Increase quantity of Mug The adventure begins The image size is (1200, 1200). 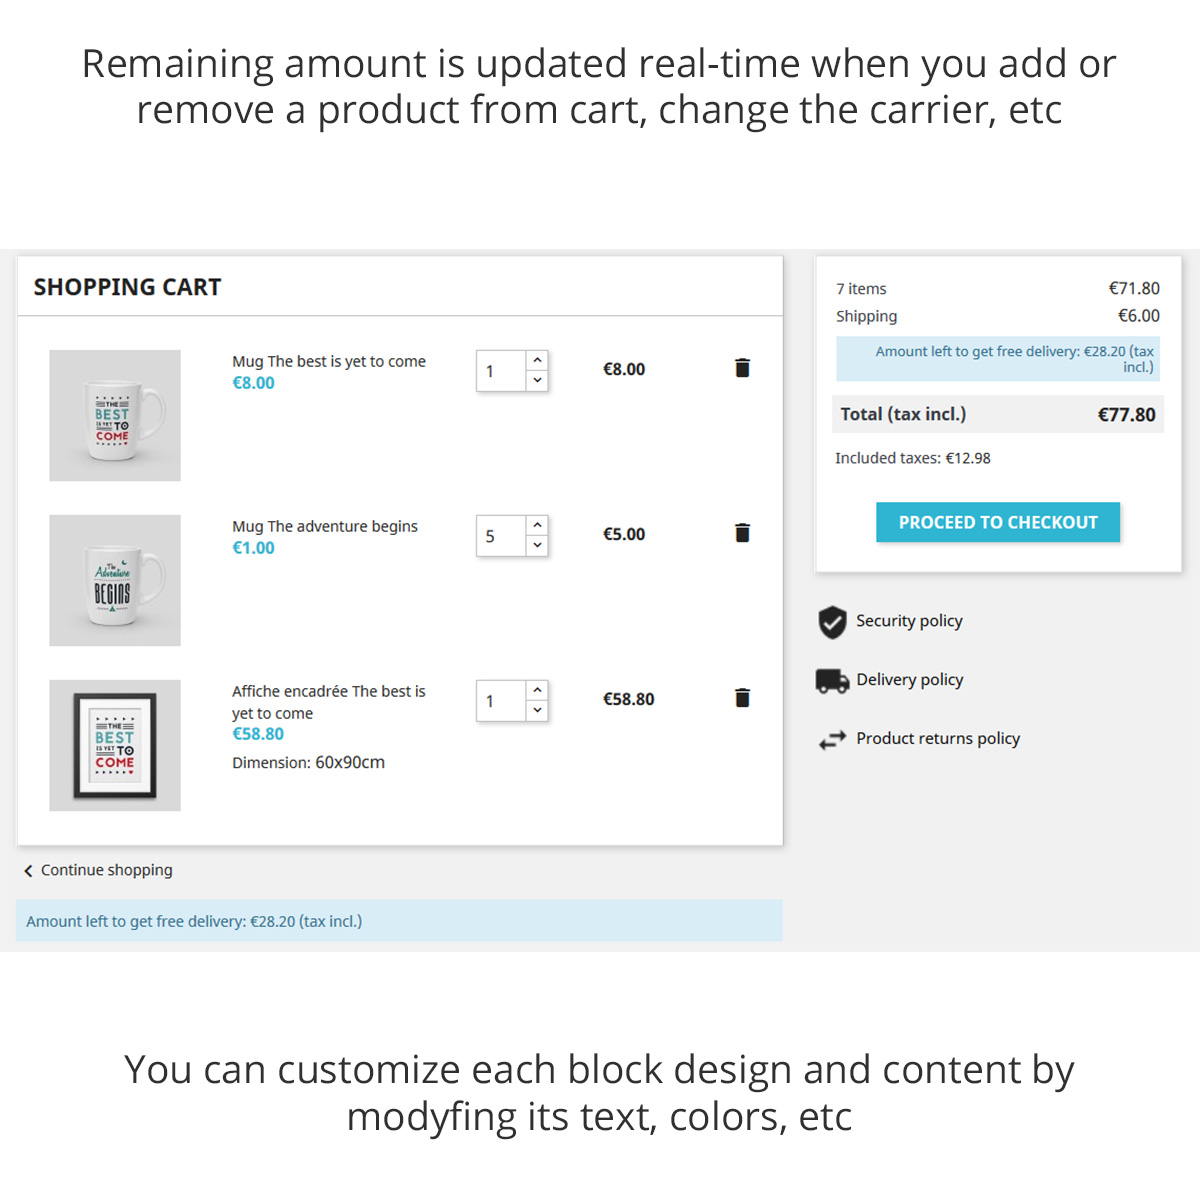(537, 525)
